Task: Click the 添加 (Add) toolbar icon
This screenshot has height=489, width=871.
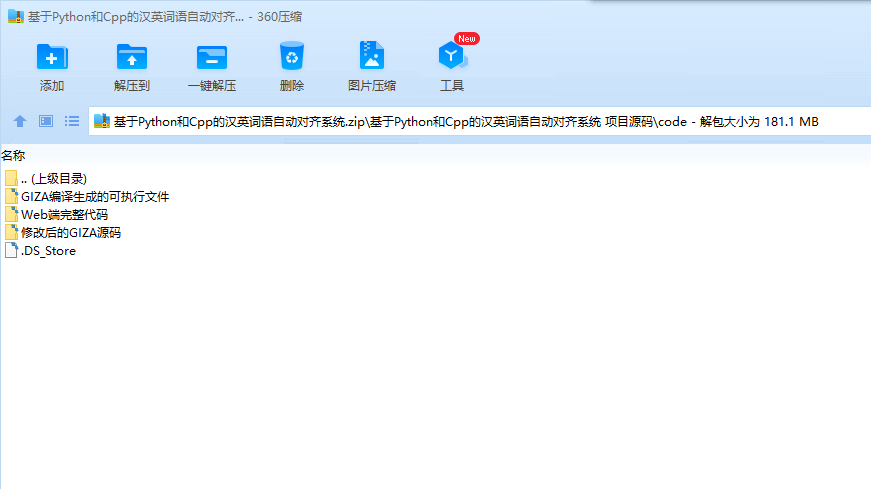Action: click(52, 57)
